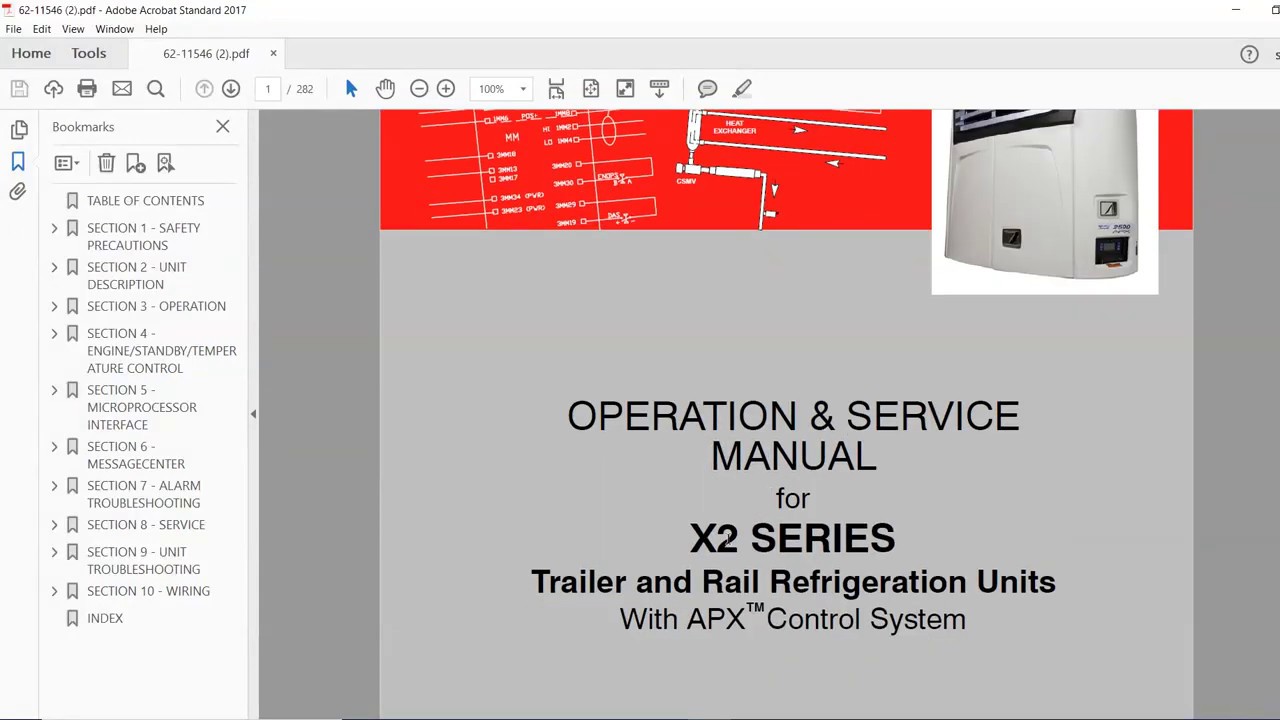Toggle the Bookmarks panel sidebar icon
This screenshot has height=720, width=1280.
click(18, 161)
